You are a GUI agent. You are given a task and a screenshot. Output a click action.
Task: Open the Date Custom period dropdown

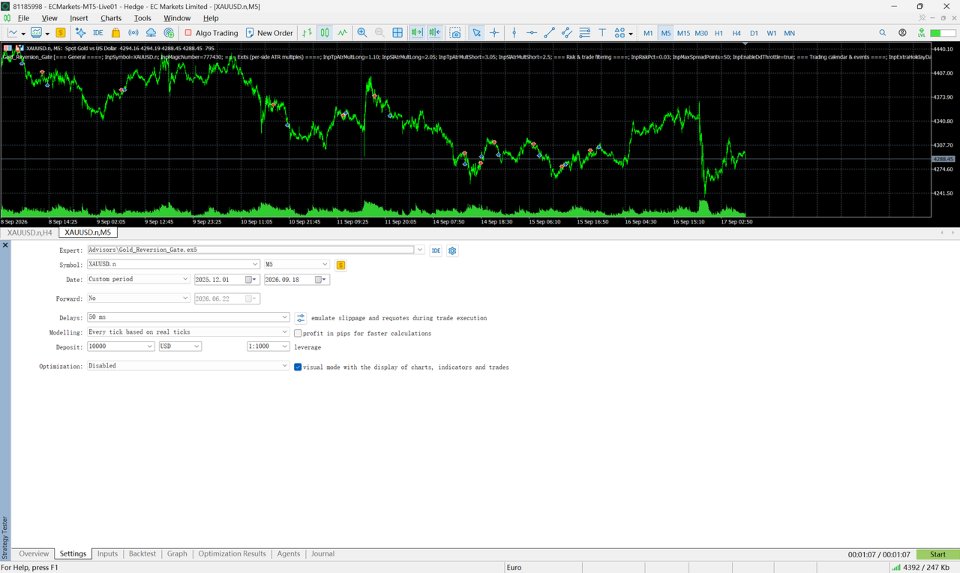click(x=185, y=279)
